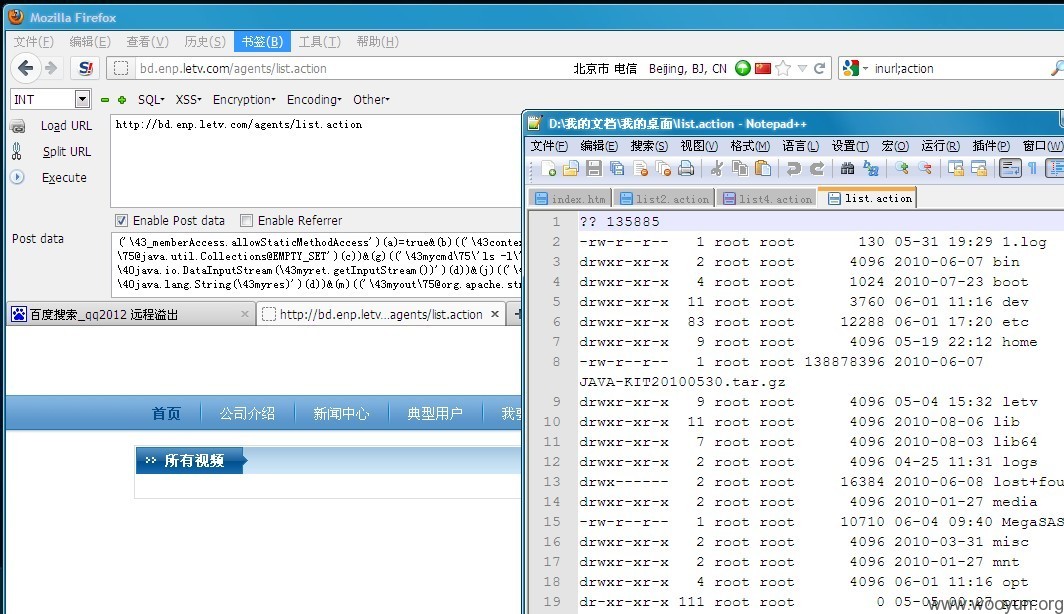This screenshot has height=614, width=1064.
Task: Click the Open file icon in Notepad++
Action: click(x=571, y=168)
